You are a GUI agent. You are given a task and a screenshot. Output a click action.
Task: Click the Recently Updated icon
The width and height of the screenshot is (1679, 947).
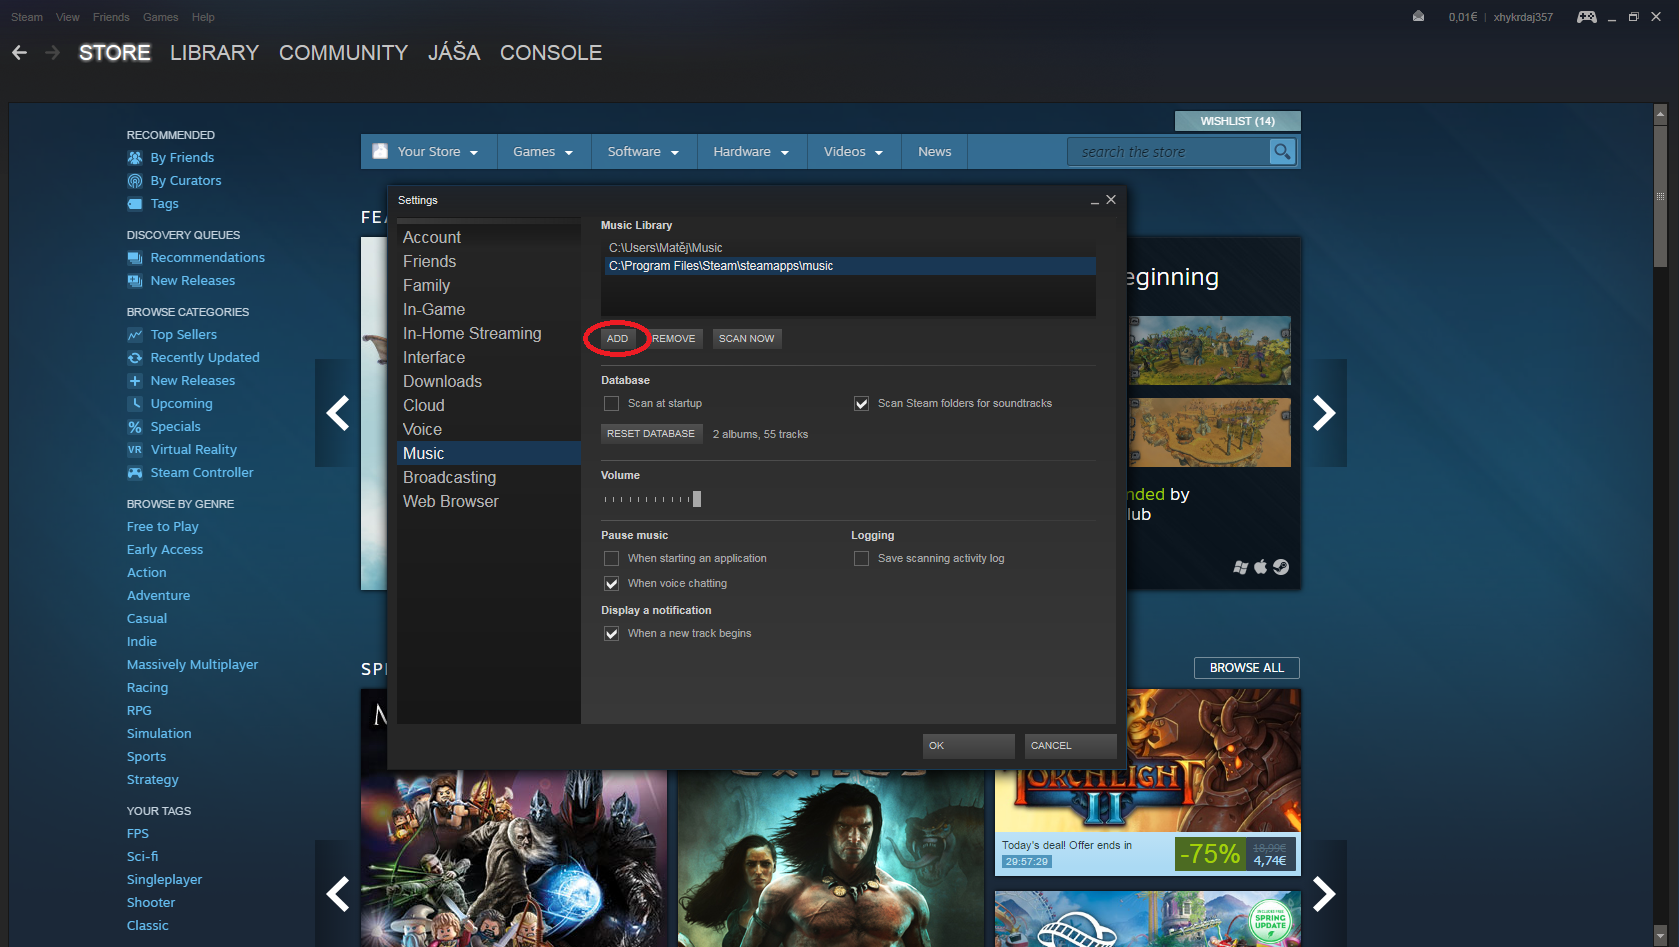click(135, 358)
